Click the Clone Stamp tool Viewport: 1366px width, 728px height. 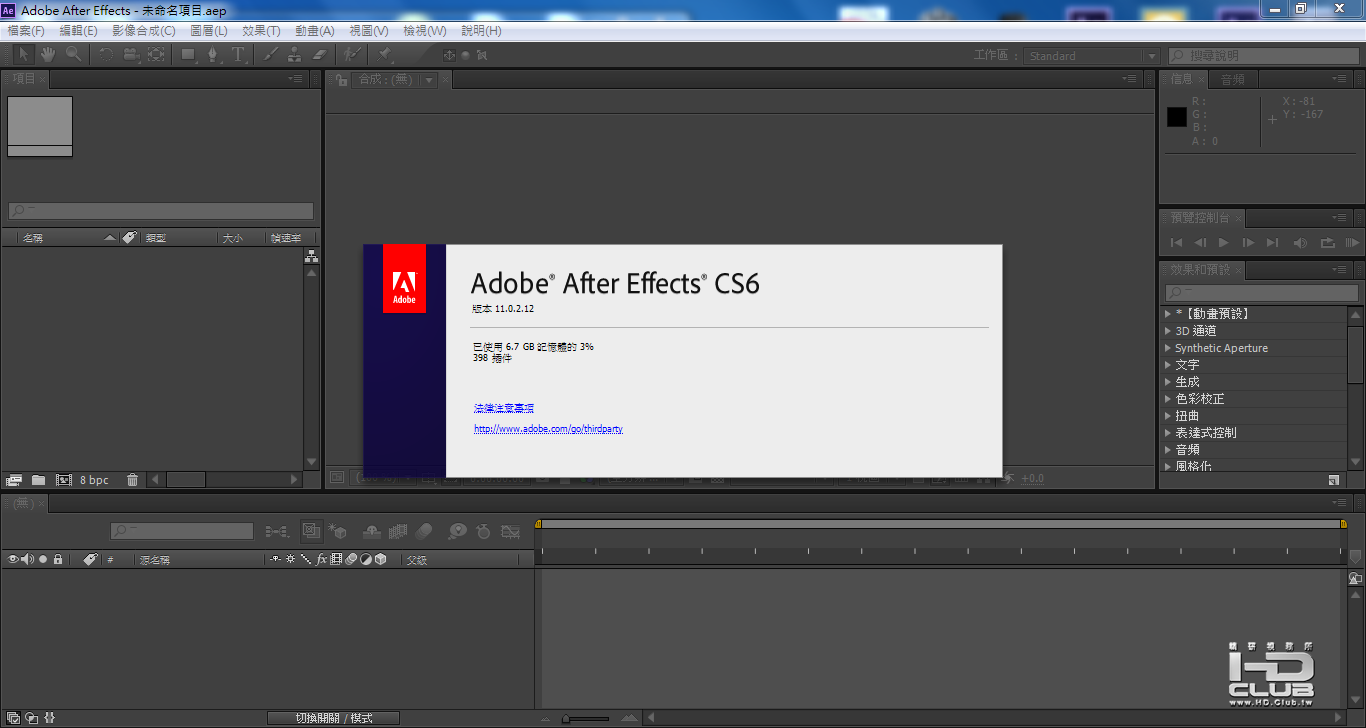[x=295, y=55]
